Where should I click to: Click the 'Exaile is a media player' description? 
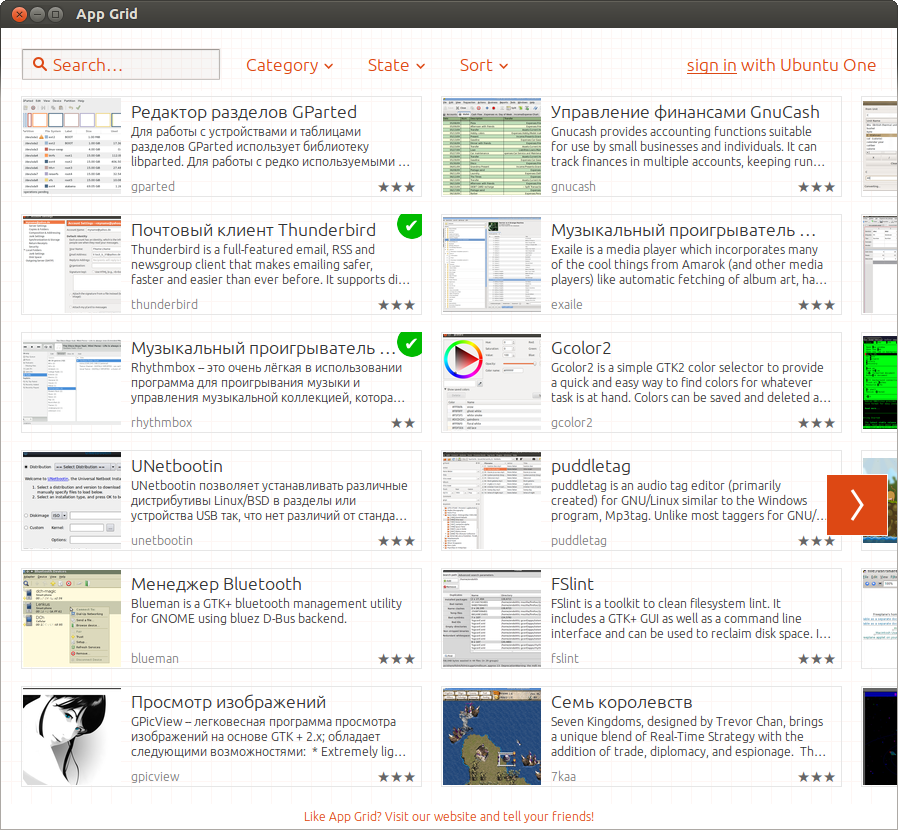point(689,265)
